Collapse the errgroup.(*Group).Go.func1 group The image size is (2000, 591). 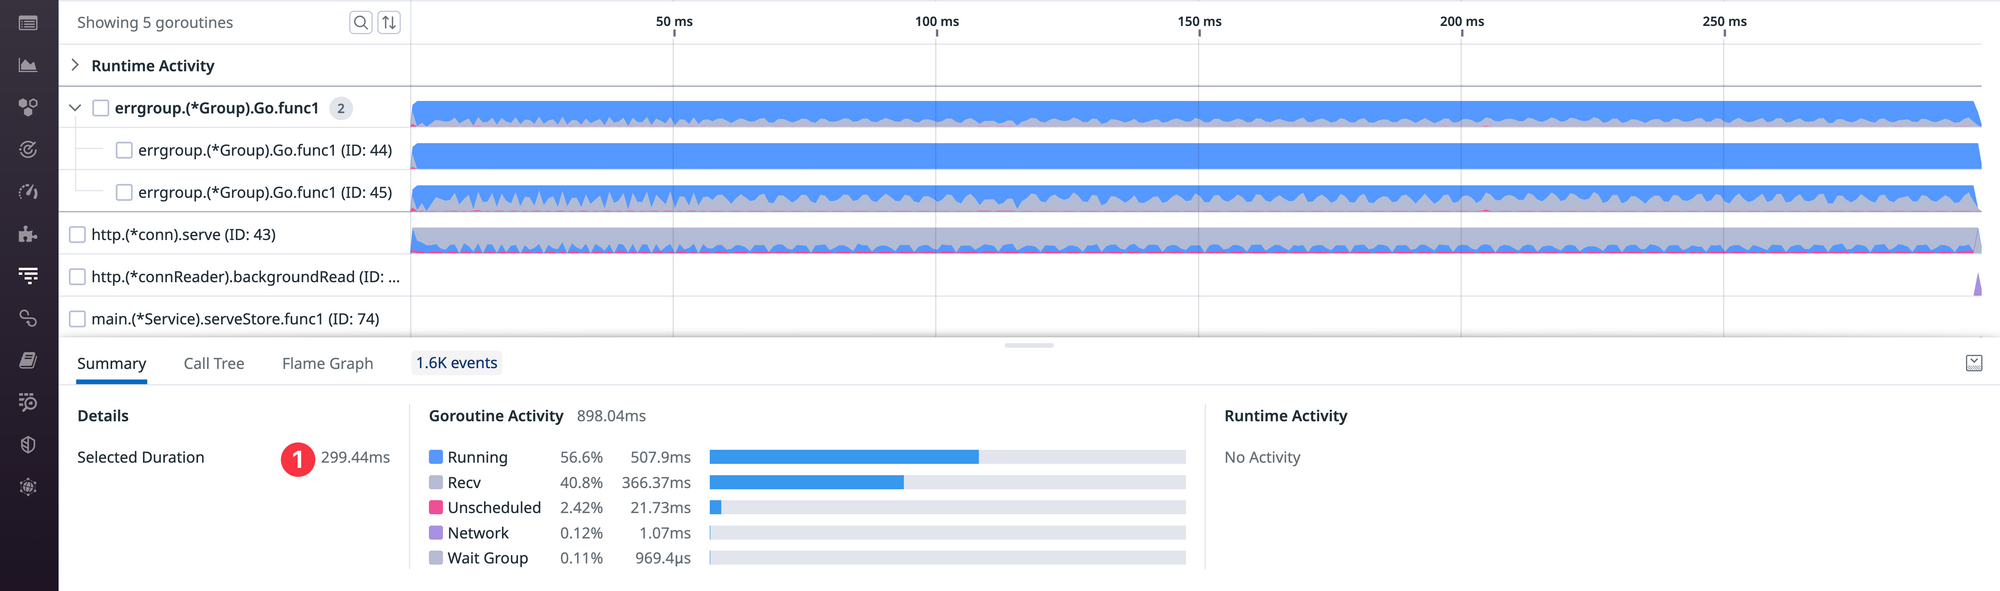pyautogui.click(x=75, y=108)
